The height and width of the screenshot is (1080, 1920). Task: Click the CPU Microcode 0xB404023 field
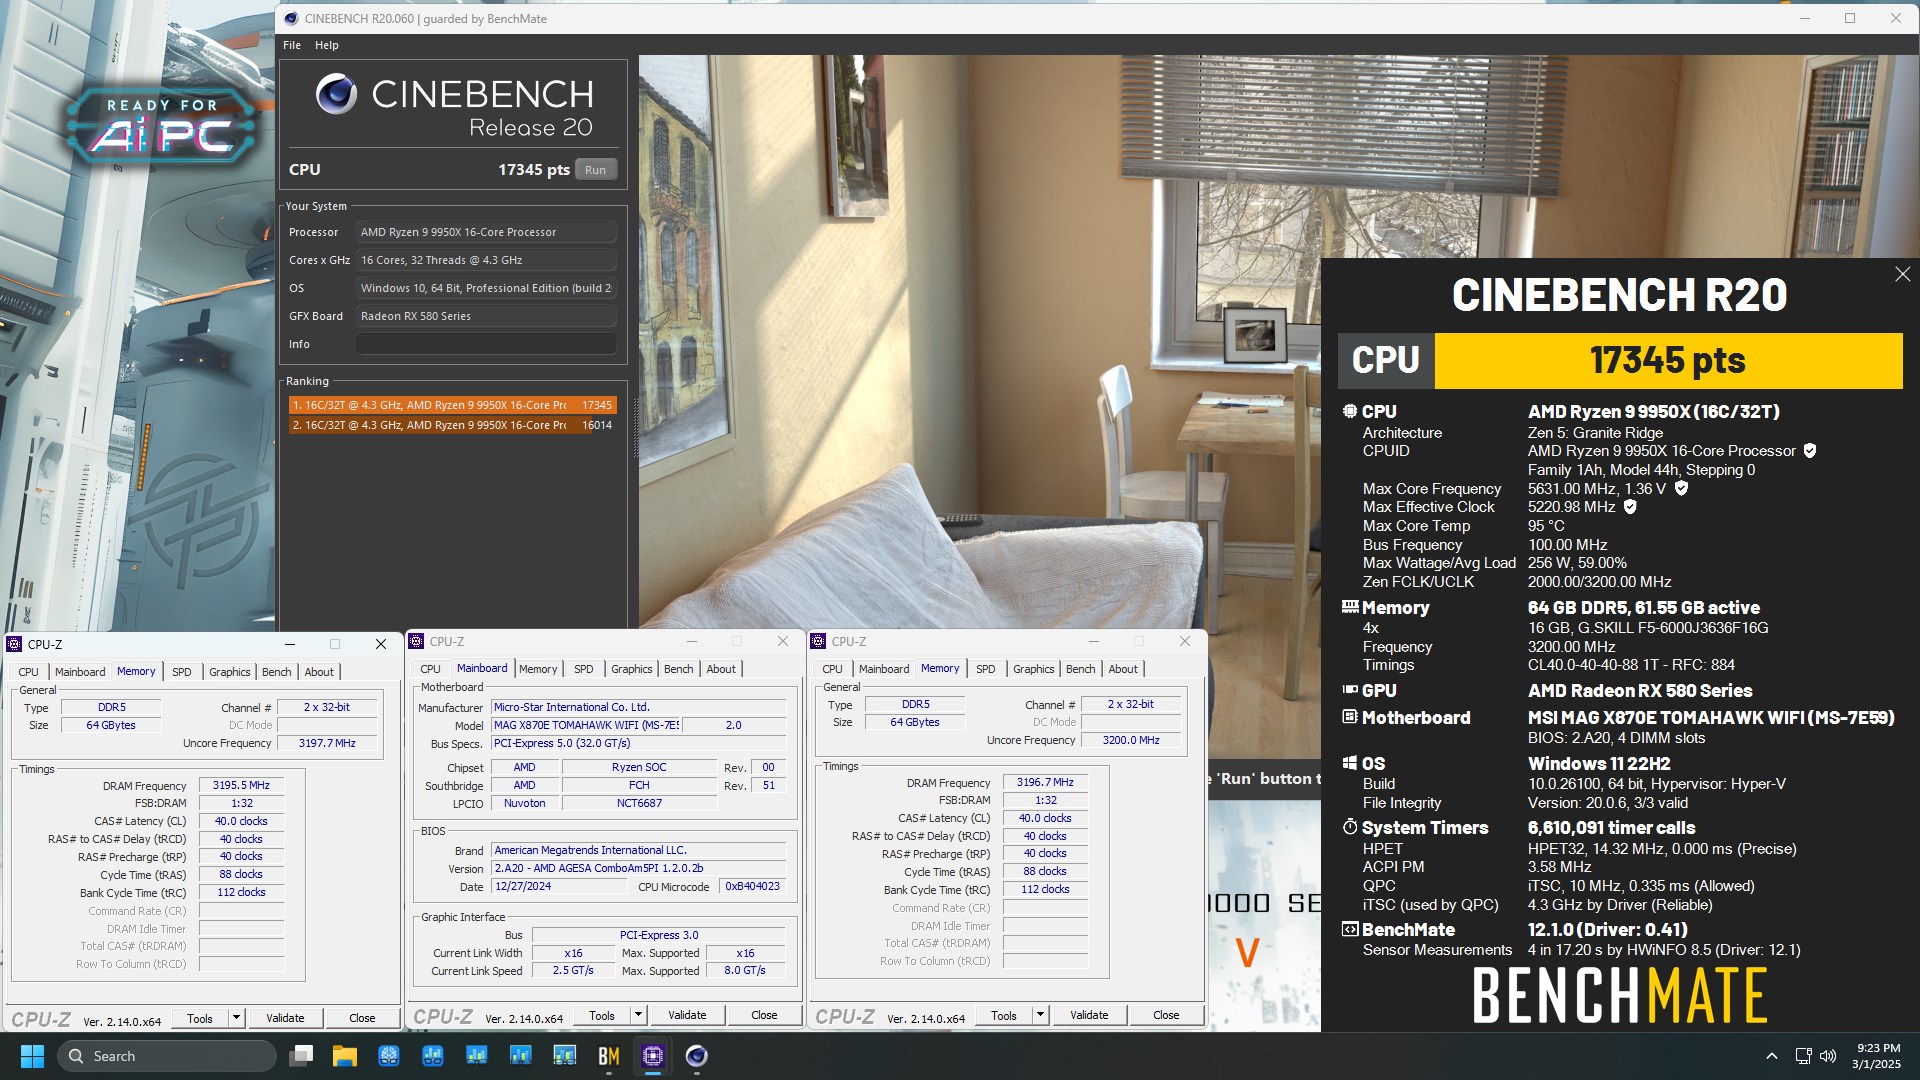(753, 886)
